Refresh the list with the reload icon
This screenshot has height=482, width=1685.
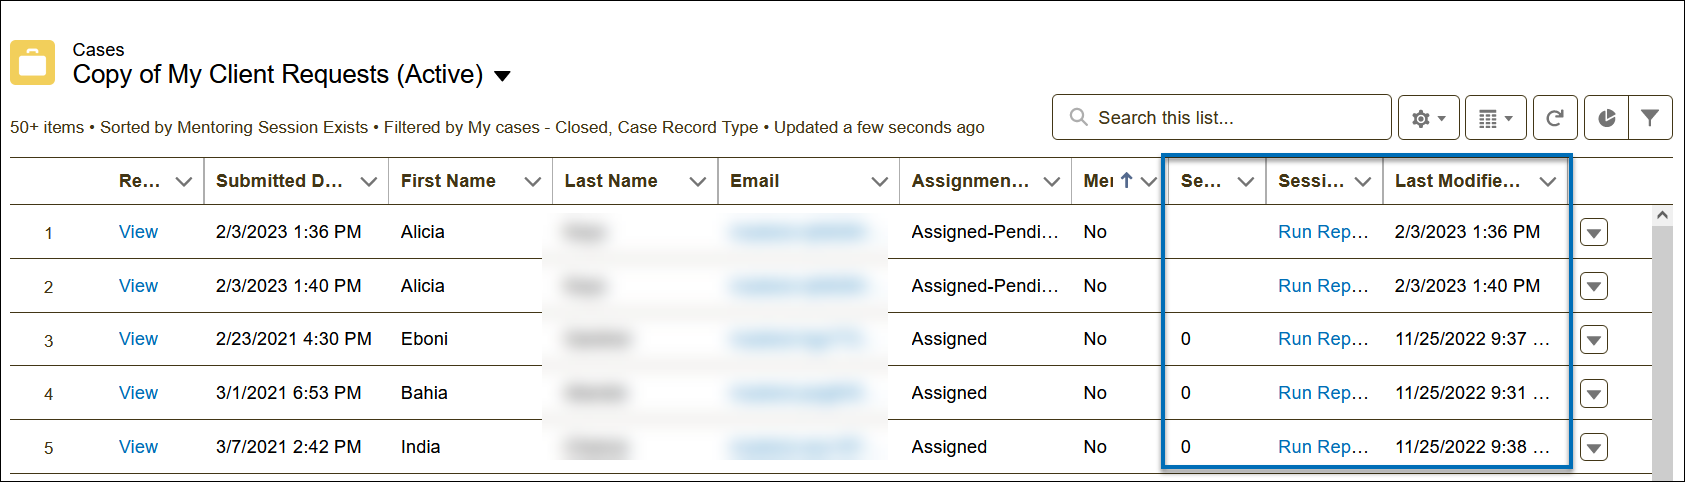1554,119
